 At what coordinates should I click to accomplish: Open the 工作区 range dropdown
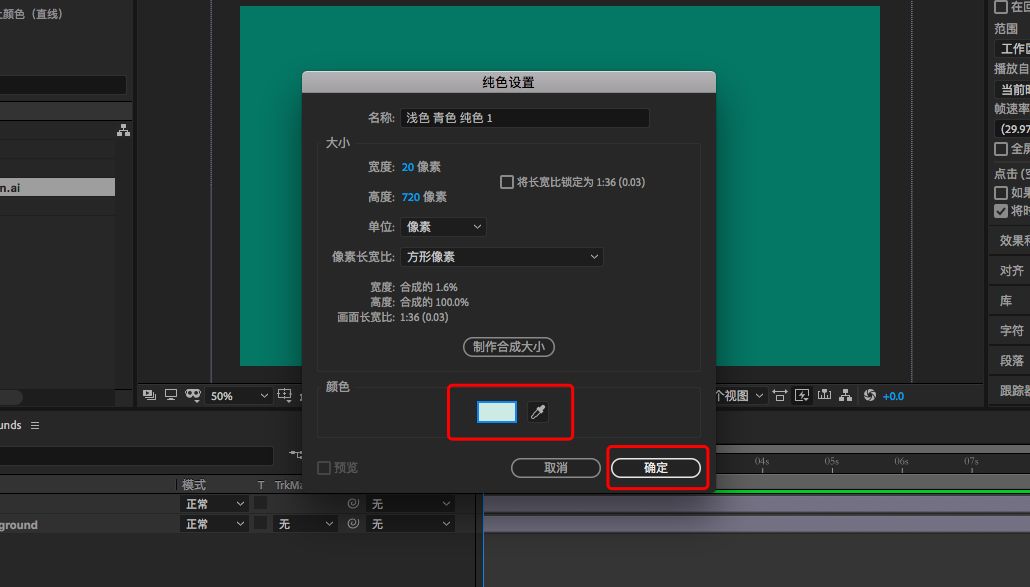(1012, 49)
